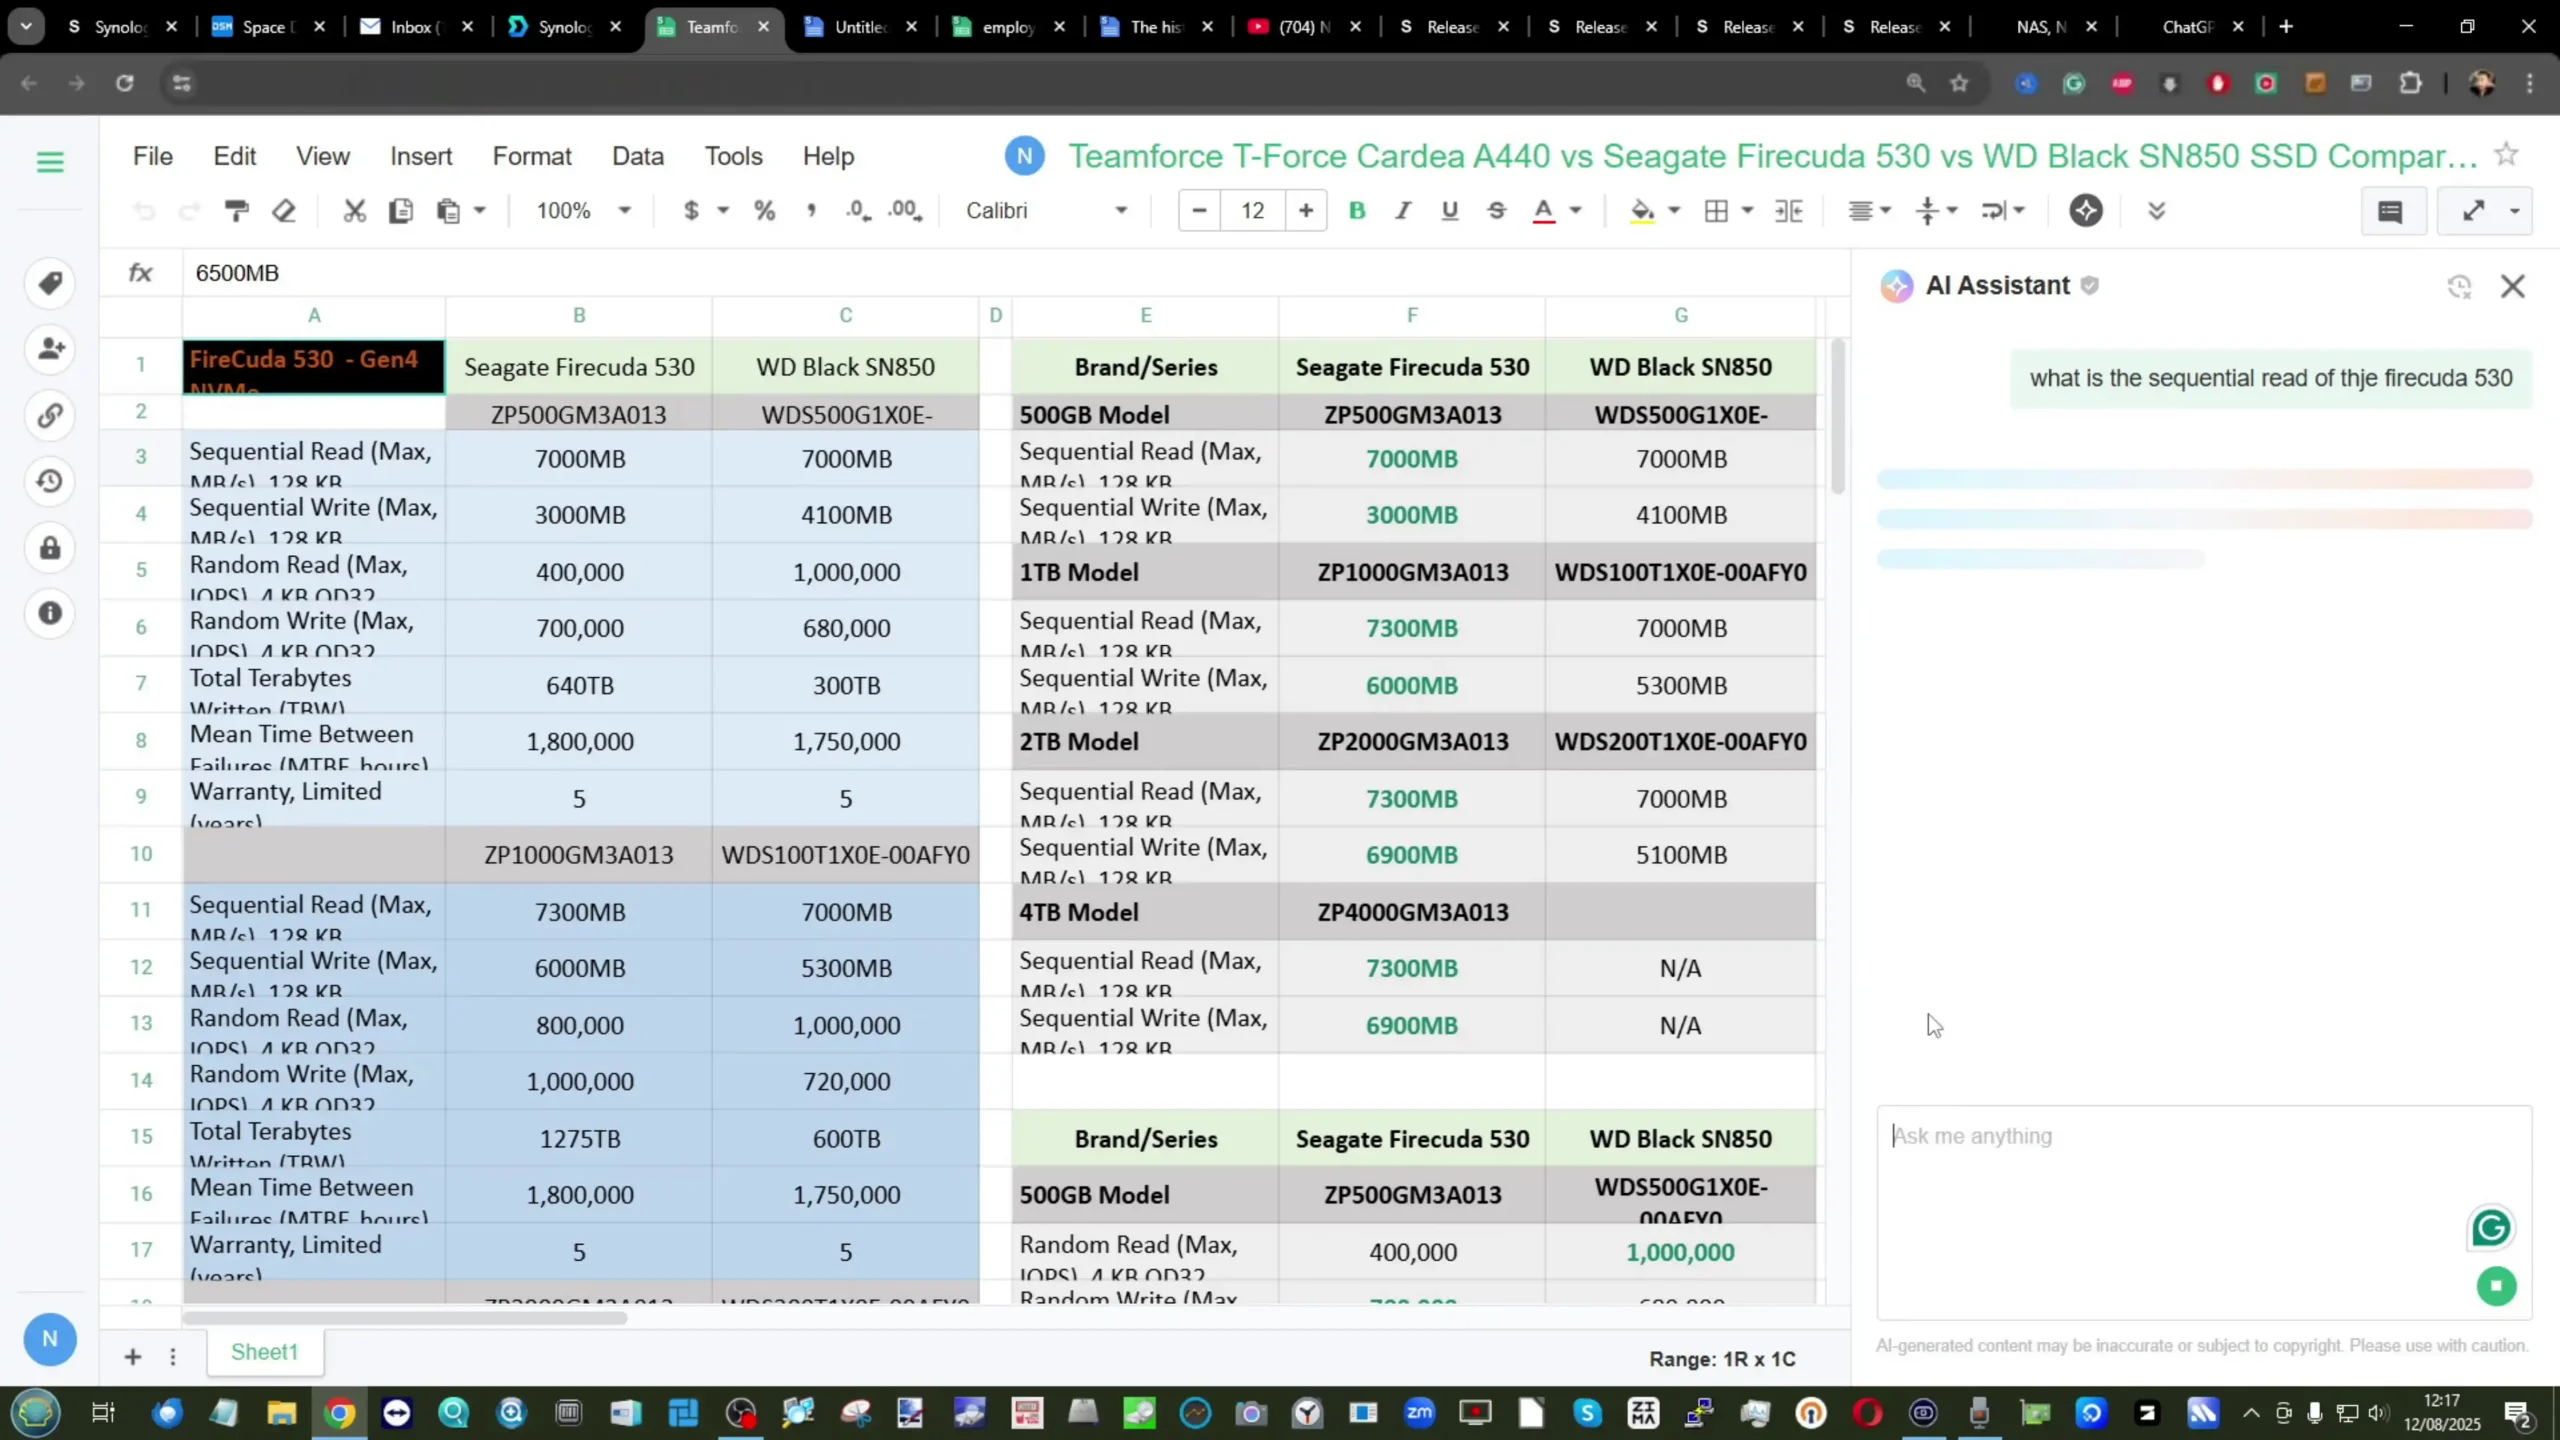Toggle strikethrough formatting
Image resolution: width=2560 pixels, height=1440 pixels.
pos(1496,211)
